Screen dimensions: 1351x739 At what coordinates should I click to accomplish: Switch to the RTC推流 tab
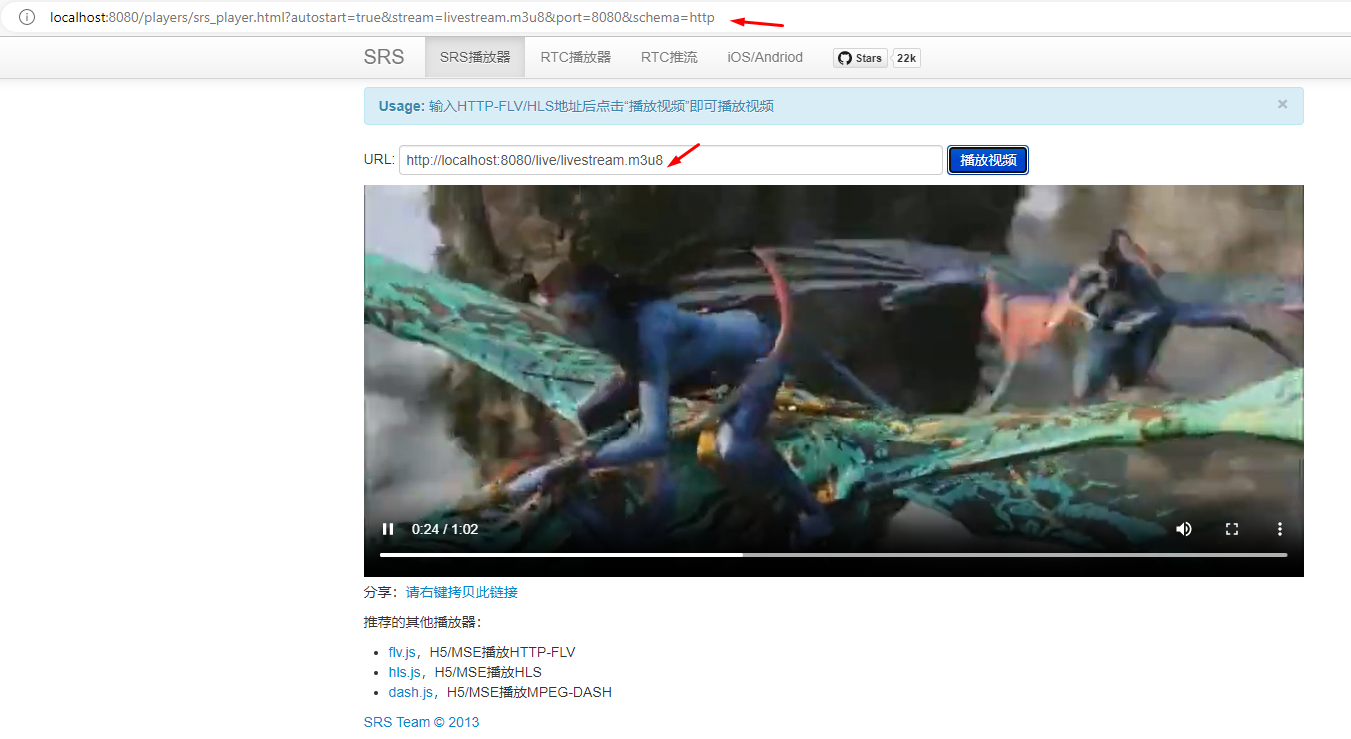tap(669, 57)
